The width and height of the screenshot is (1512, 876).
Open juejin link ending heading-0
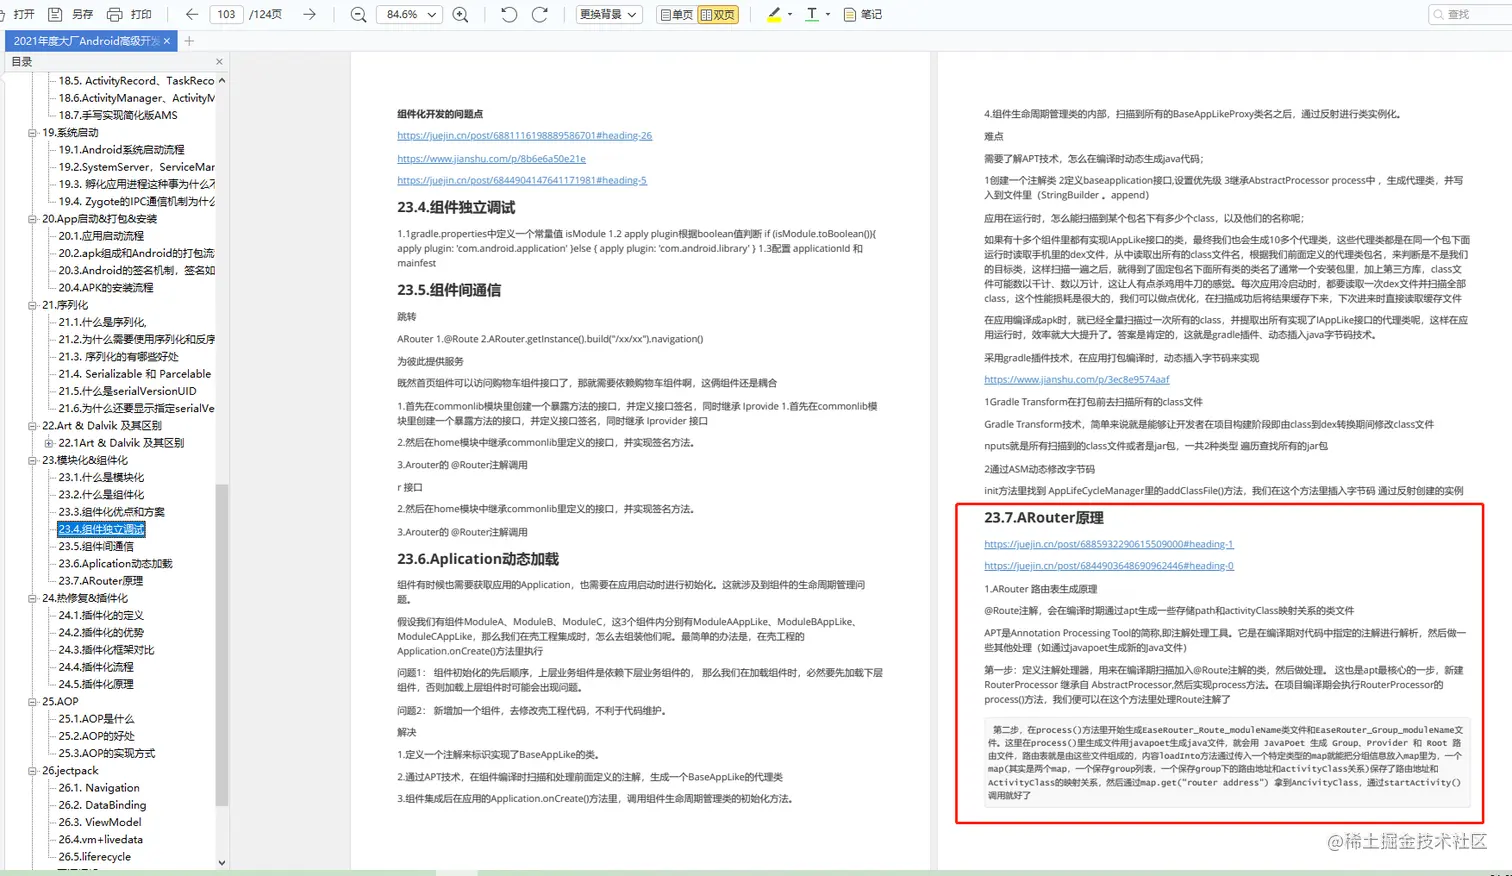pos(1109,566)
